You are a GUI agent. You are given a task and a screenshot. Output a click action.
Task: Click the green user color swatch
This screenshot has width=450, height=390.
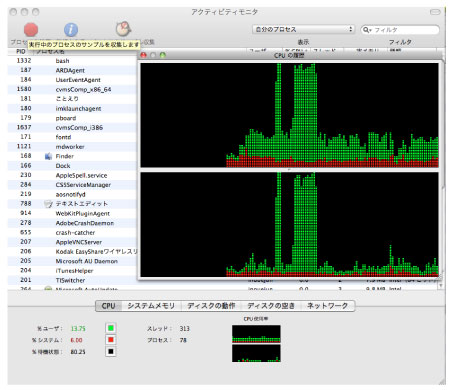[x=111, y=328]
